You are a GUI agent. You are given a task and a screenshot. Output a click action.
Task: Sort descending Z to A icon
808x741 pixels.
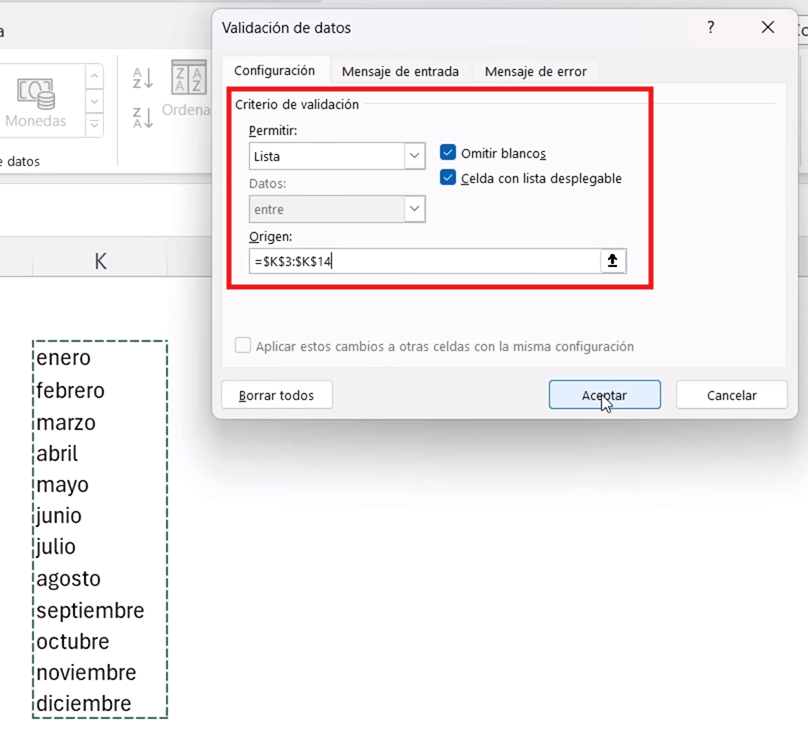(x=143, y=117)
